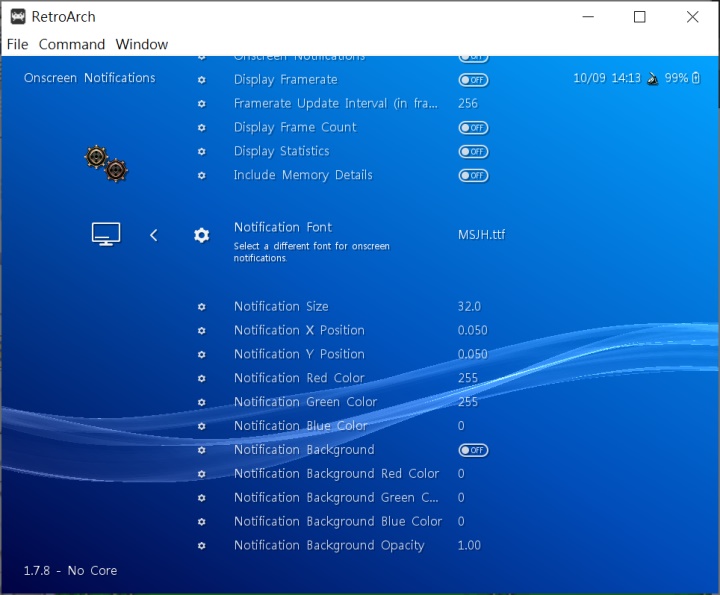
Task: Click the RetroArch logo in title bar
Action: [x=18, y=17]
